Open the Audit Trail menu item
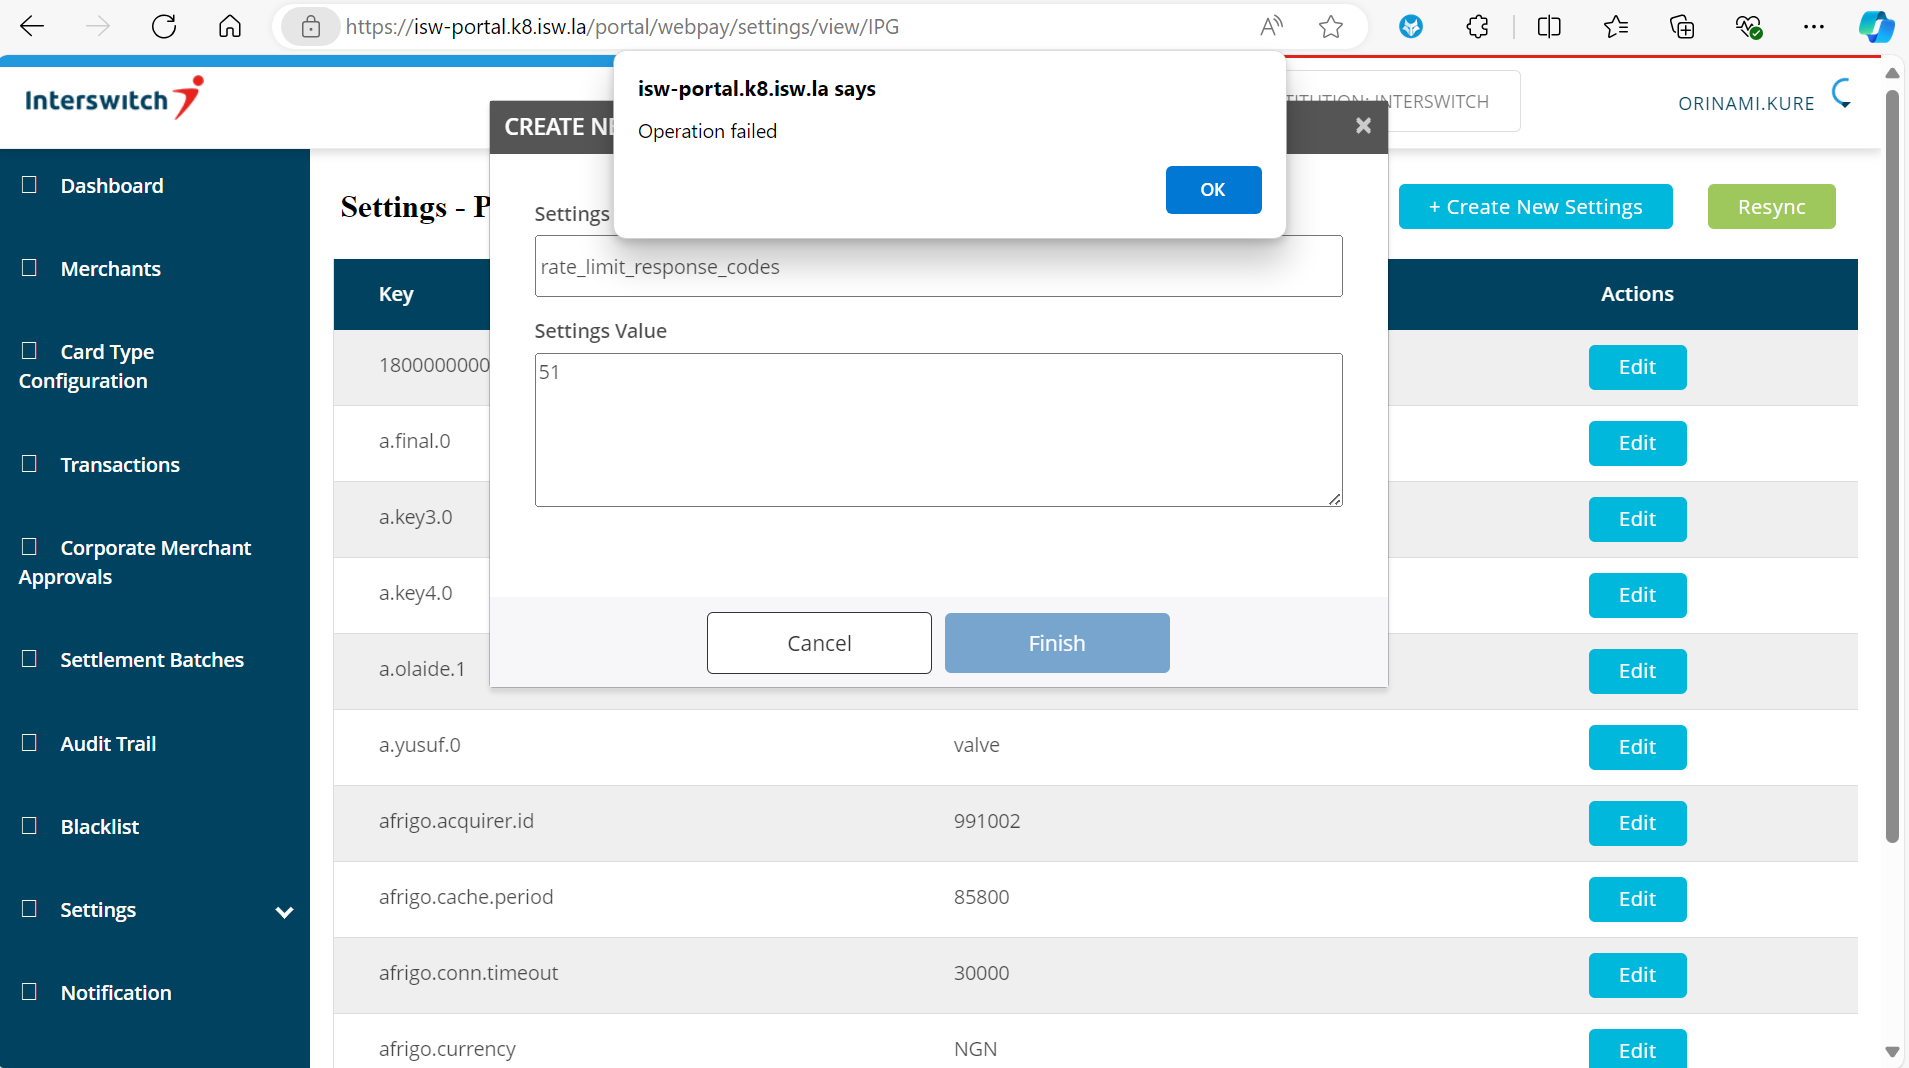Image resolution: width=1909 pixels, height=1068 pixels. click(x=108, y=744)
